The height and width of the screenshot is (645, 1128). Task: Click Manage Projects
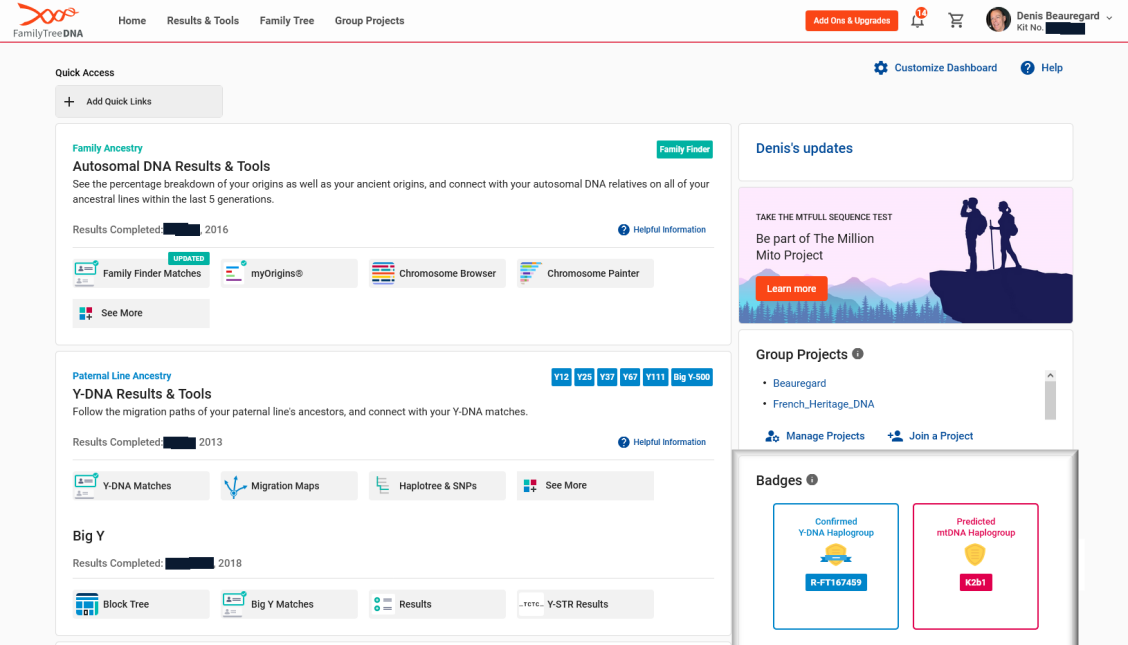tap(815, 436)
